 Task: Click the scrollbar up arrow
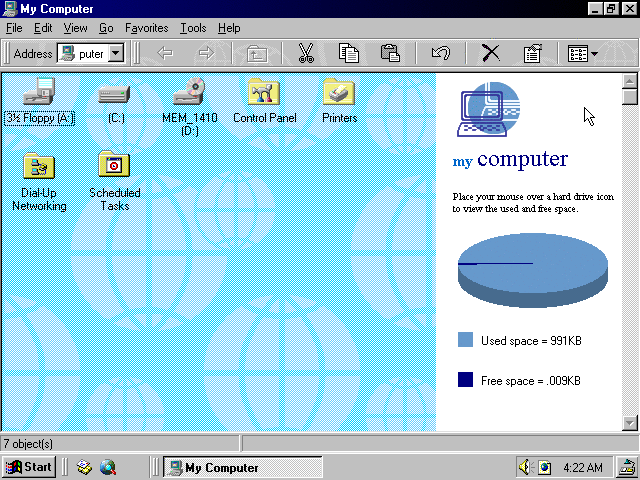(630, 81)
